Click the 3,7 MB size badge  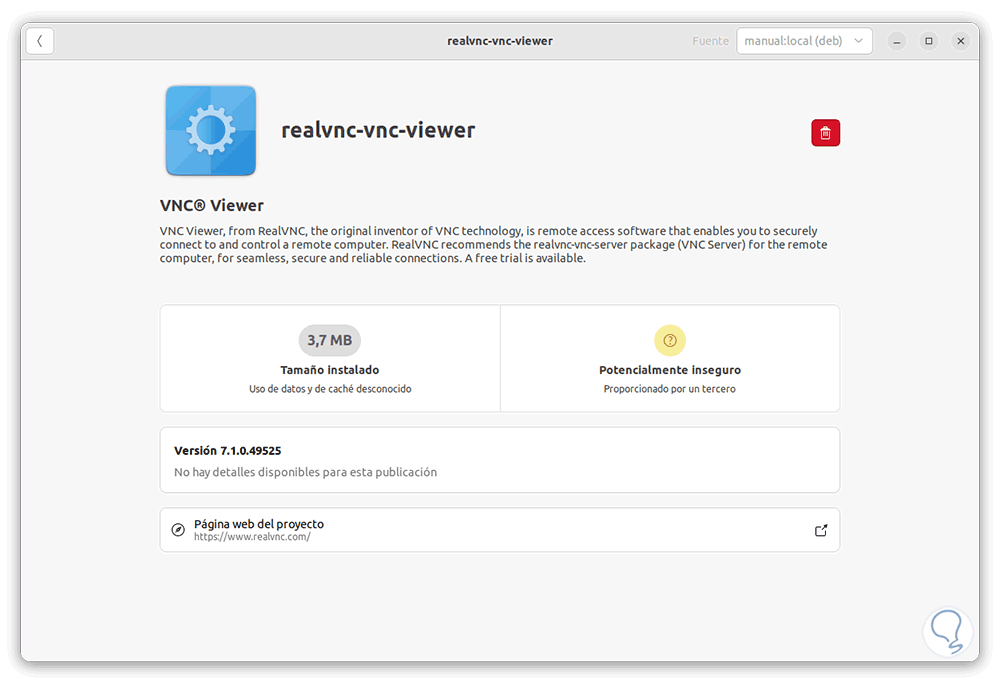click(x=330, y=340)
